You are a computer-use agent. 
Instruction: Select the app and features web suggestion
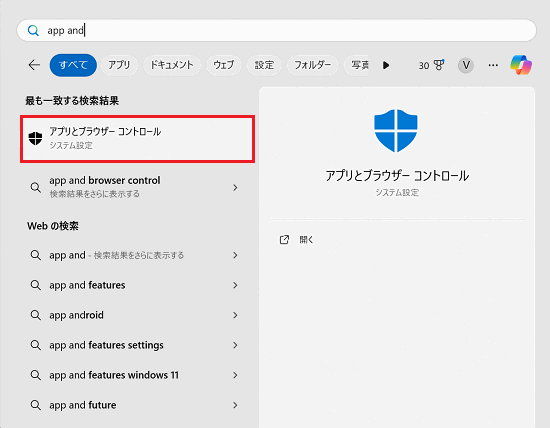[138, 285]
